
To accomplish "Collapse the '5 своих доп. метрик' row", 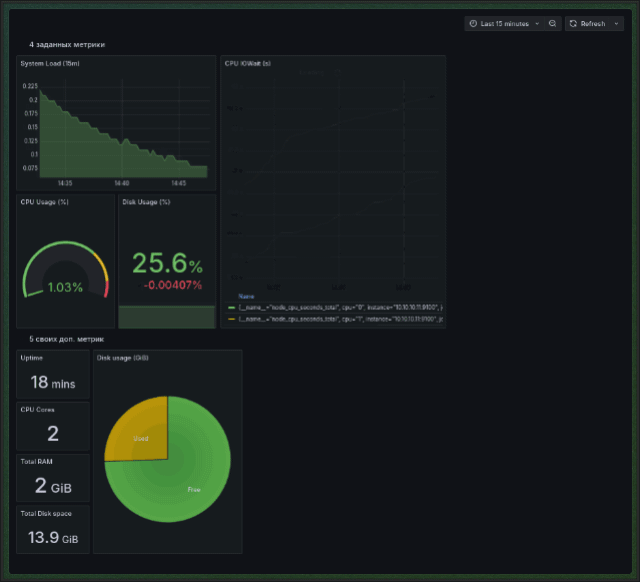I will click(67, 339).
